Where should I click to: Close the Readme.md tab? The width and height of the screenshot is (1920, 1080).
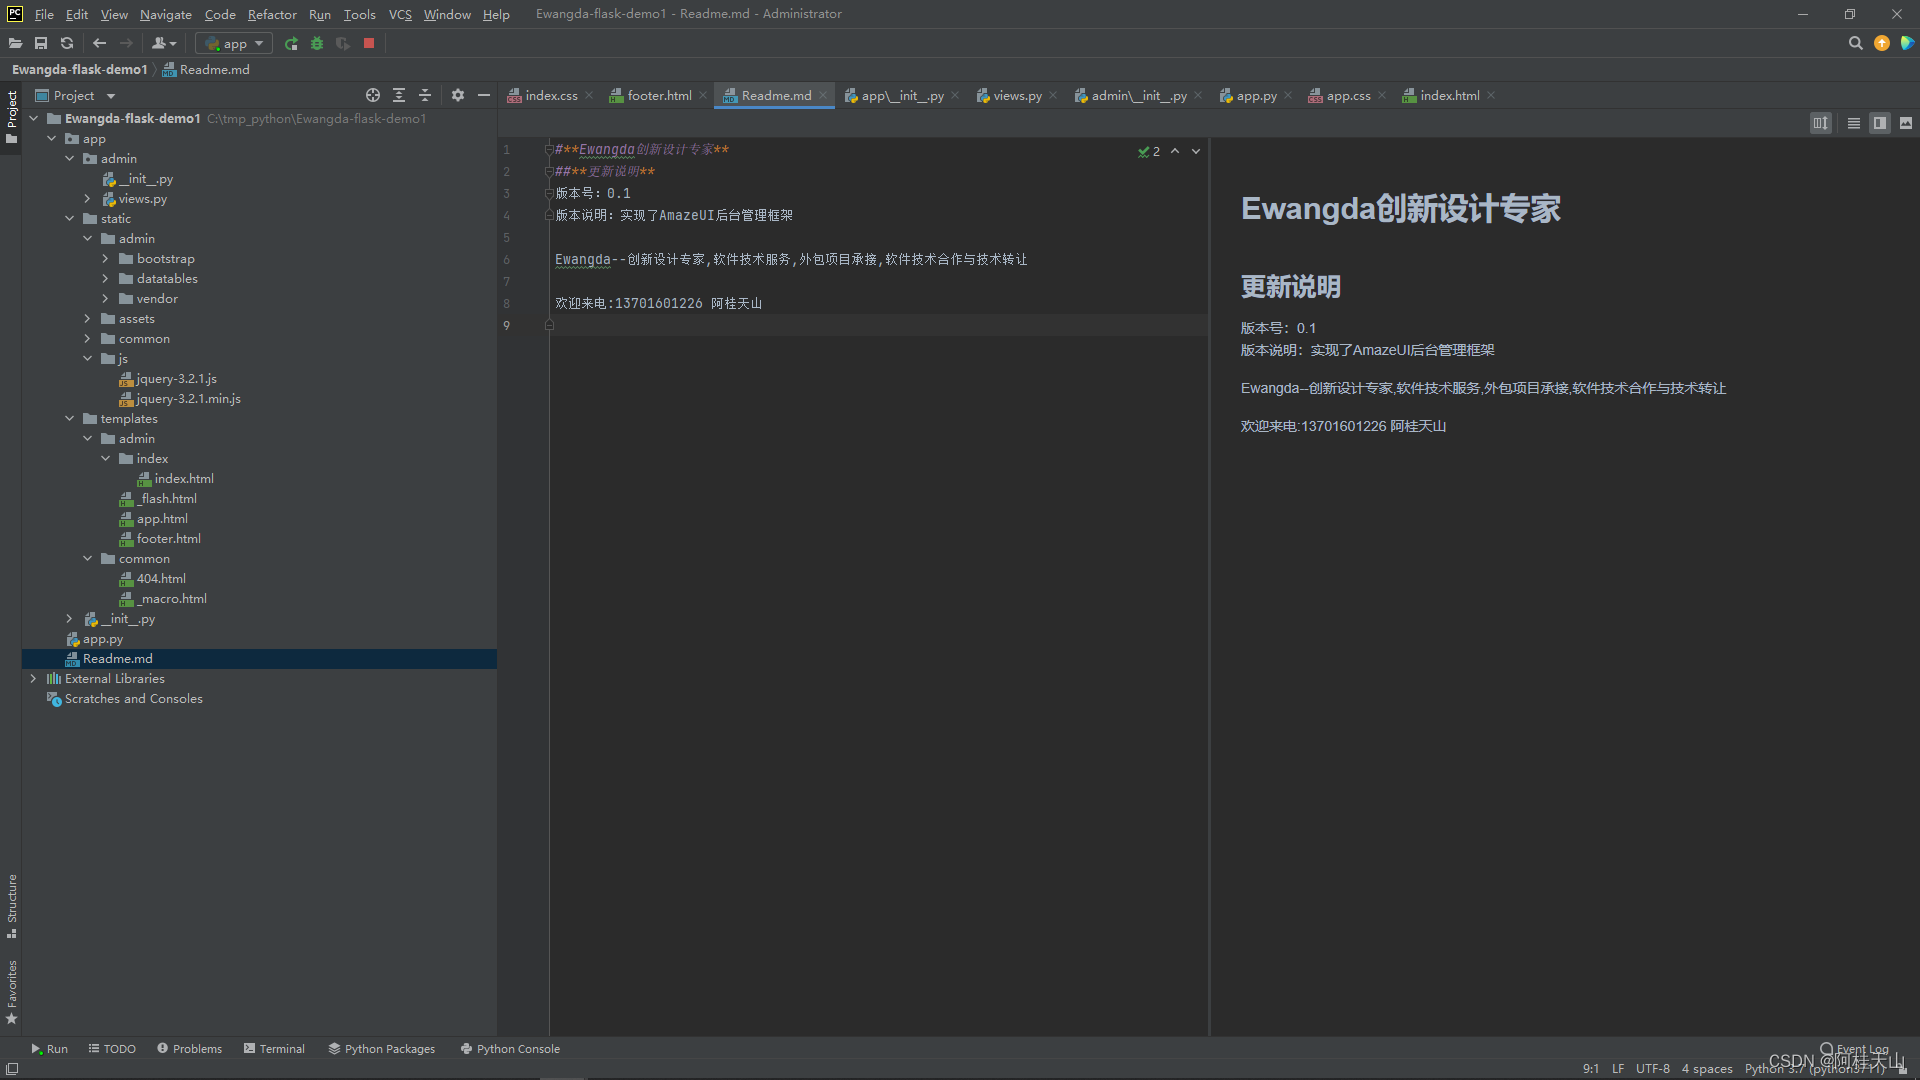(x=823, y=96)
